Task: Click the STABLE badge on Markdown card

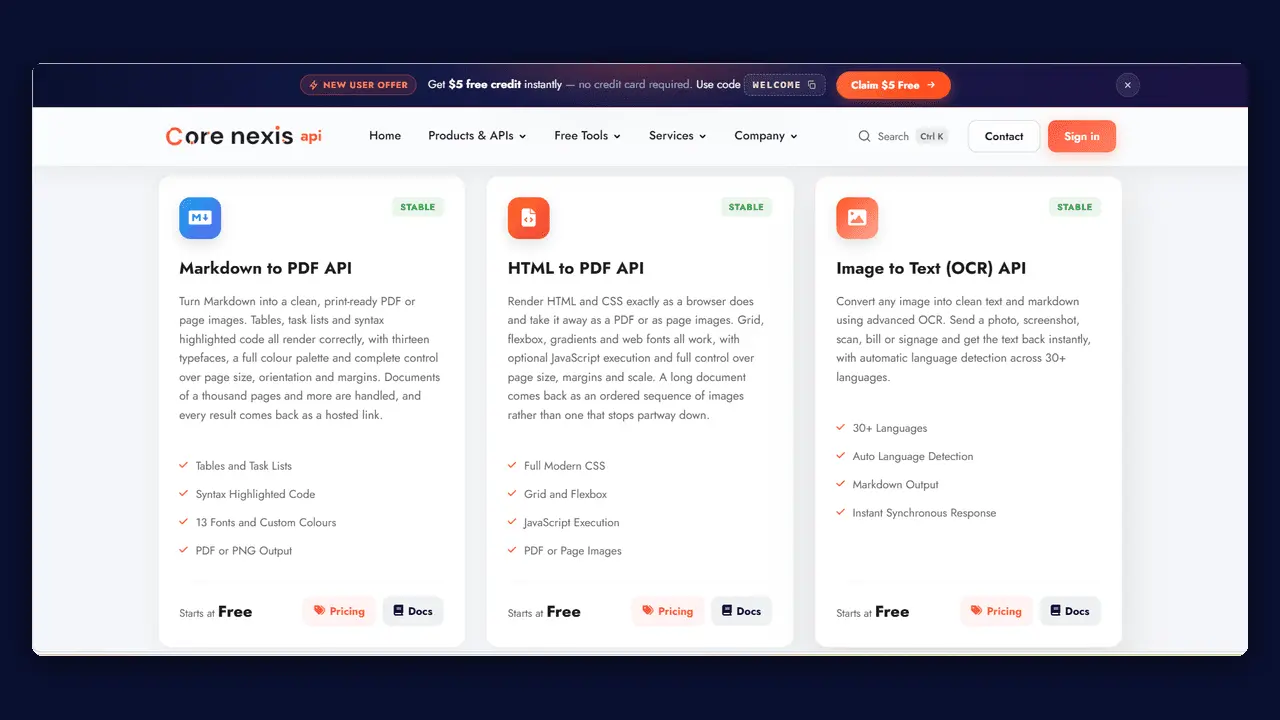Action: [x=418, y=207]
